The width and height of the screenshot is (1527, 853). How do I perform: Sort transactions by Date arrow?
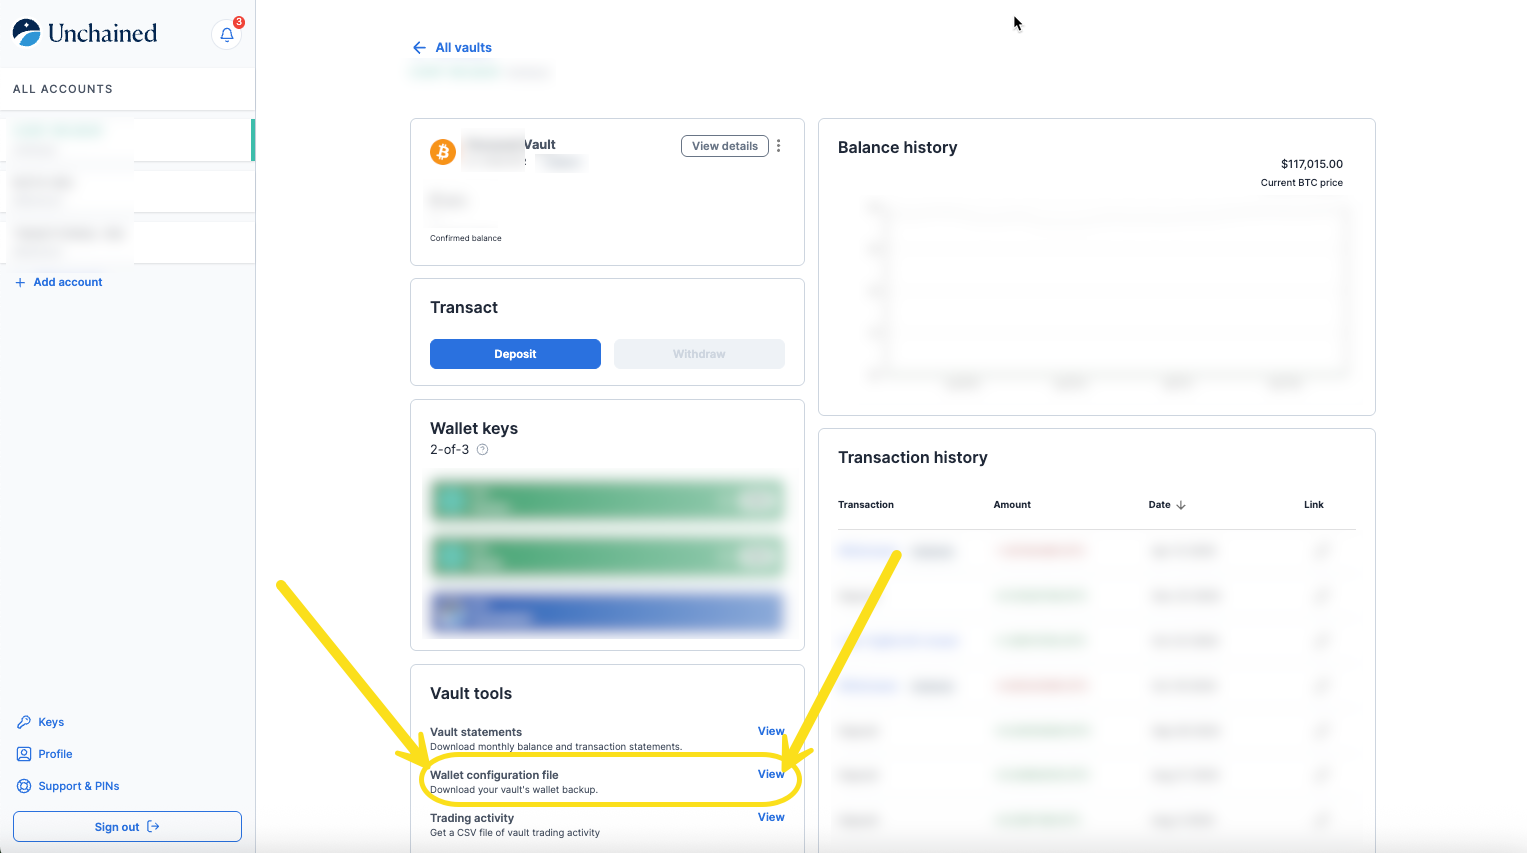1181,505
